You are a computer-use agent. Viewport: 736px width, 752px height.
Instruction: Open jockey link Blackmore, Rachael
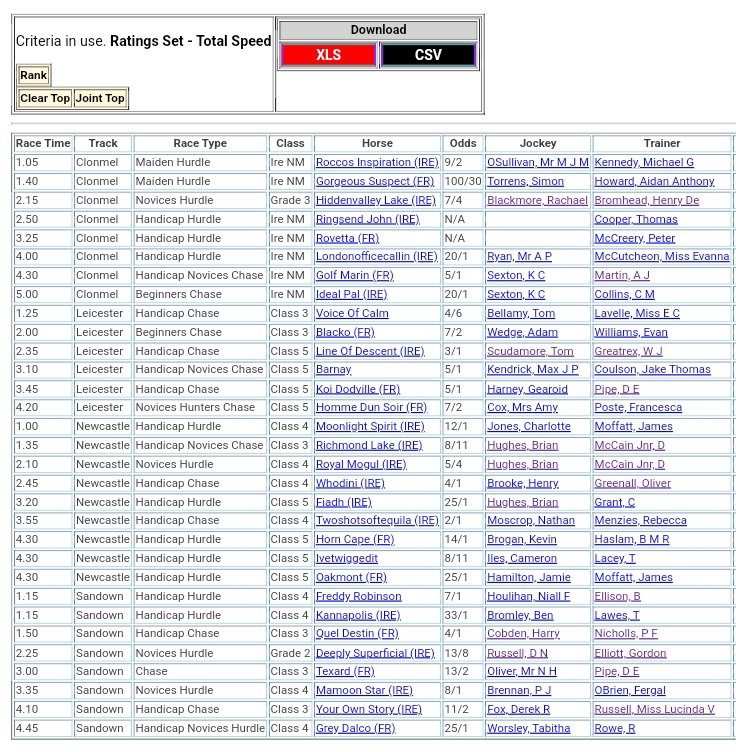point(537,200)
